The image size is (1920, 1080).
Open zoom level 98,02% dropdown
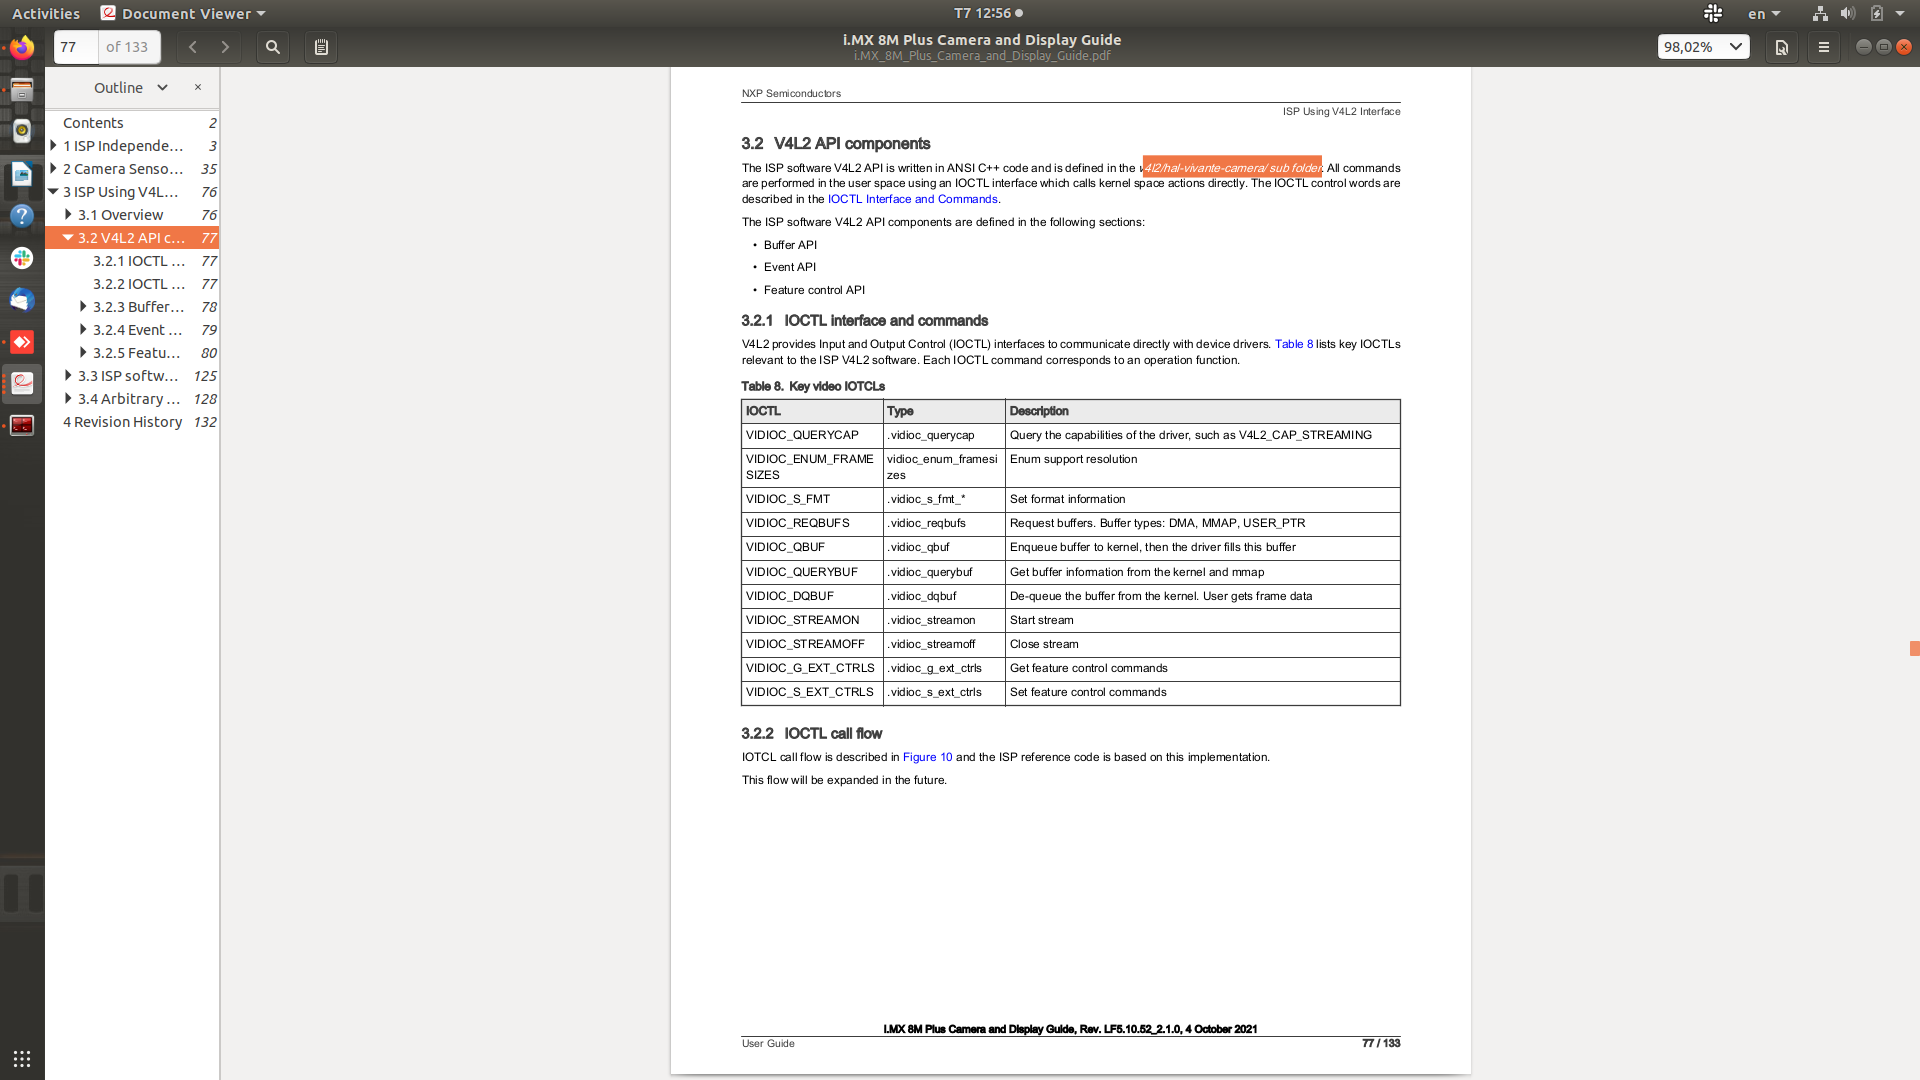tap(1703, 47)
